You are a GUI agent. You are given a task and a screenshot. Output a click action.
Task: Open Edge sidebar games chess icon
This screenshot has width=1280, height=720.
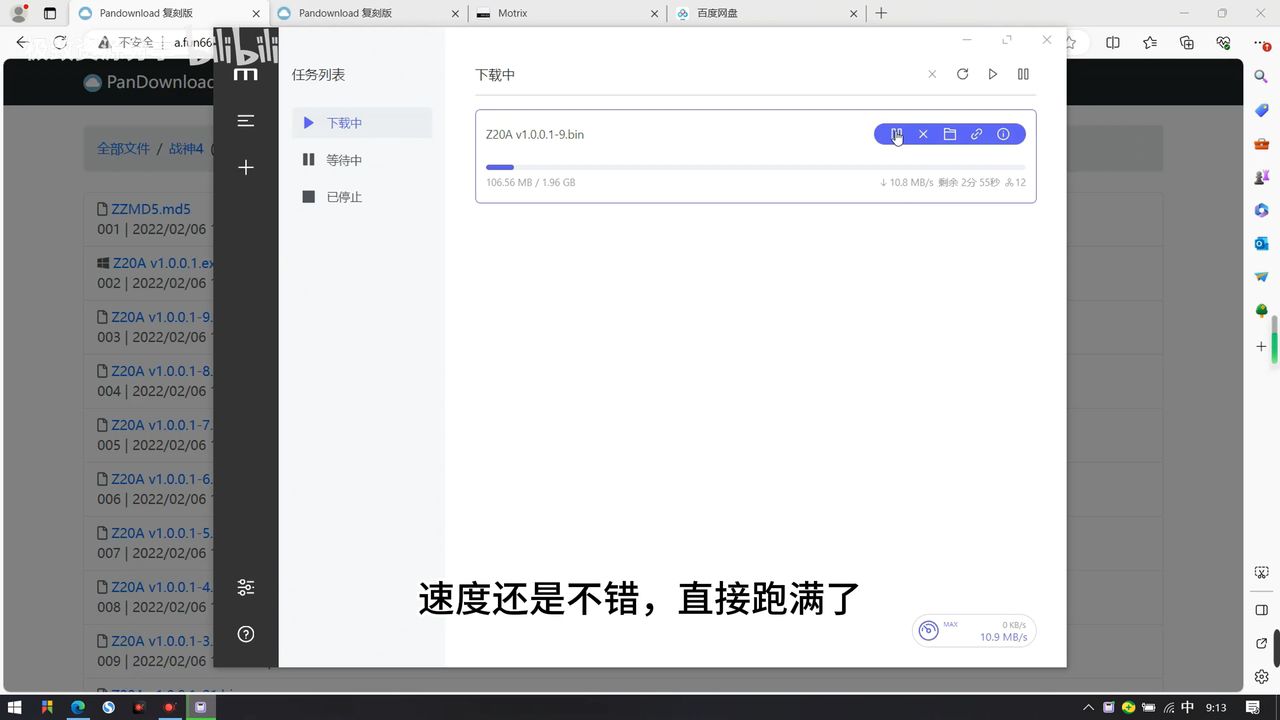point(1262,177)
